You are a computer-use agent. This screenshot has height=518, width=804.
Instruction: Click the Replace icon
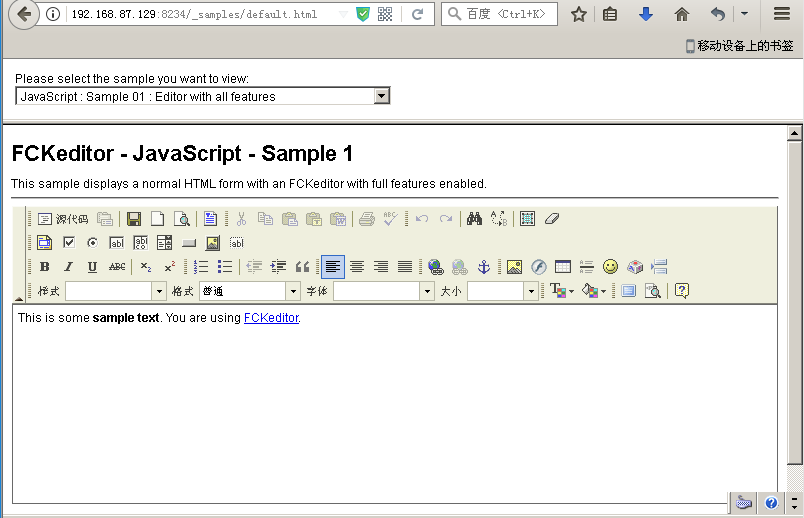498,219
